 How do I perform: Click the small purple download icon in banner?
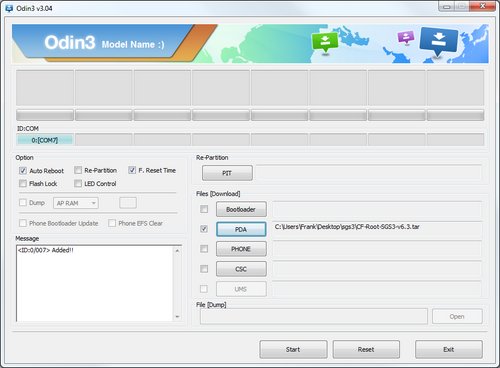[406, 37]
